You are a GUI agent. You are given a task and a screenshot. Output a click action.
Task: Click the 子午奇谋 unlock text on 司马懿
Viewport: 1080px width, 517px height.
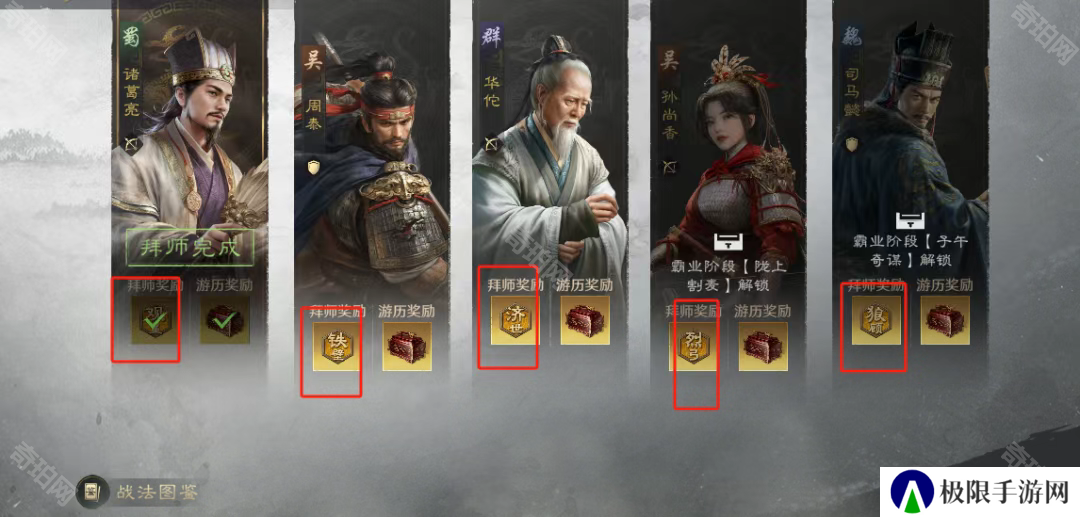[909, 253]
